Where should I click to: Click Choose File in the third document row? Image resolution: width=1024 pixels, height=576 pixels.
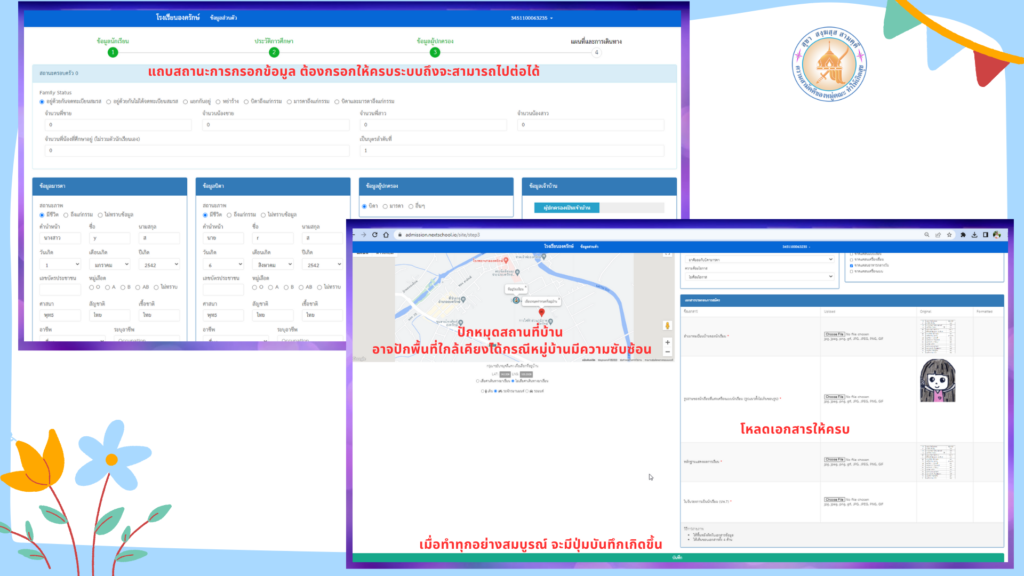(834, 460)
